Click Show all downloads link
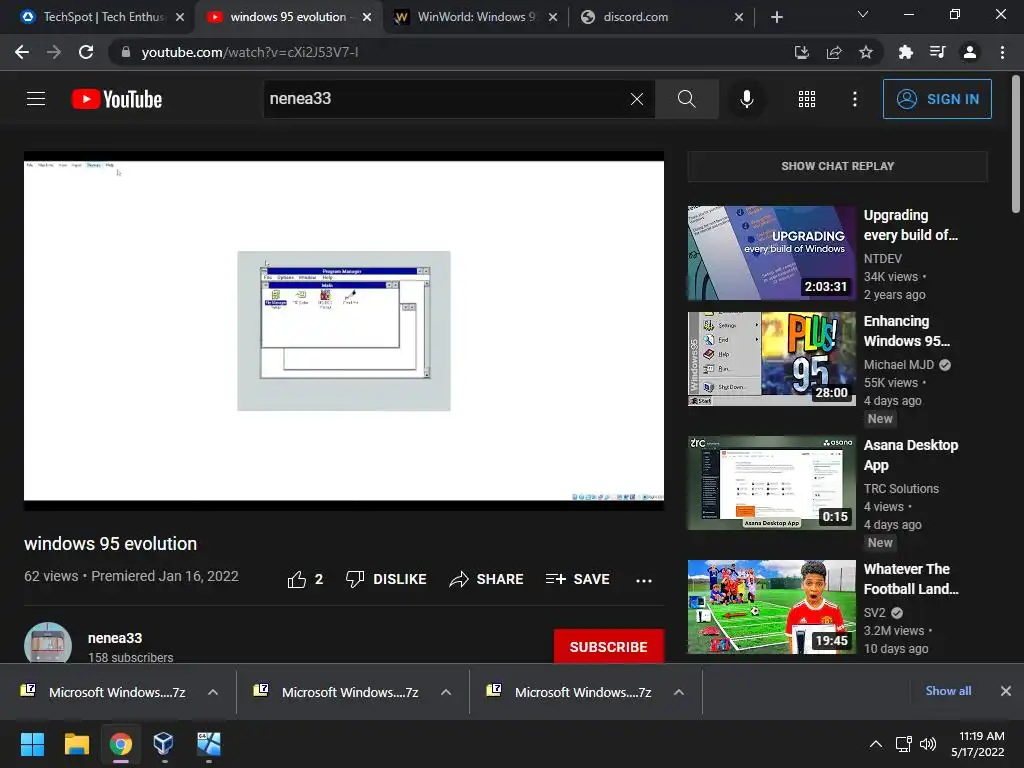This screenshot has height=768, width=1024. coord(948,691)
